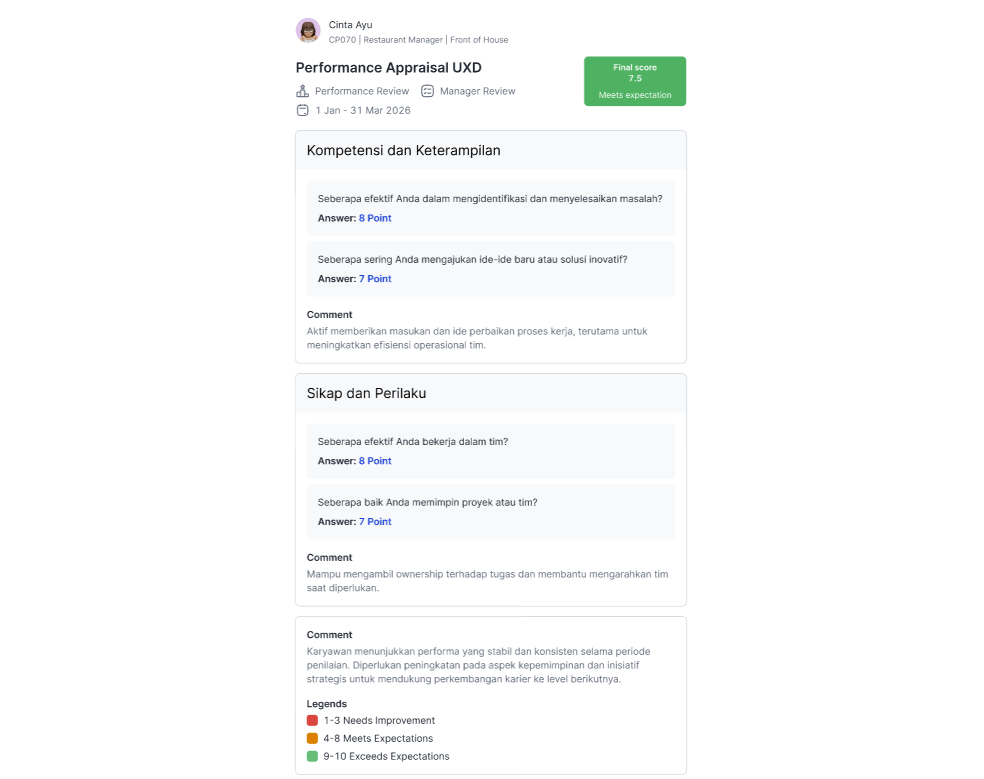This screenshot has height=779, width=984.
Task: Click the 1 Jan - 31 Mar 2026 date text
Action: point(363,110)
